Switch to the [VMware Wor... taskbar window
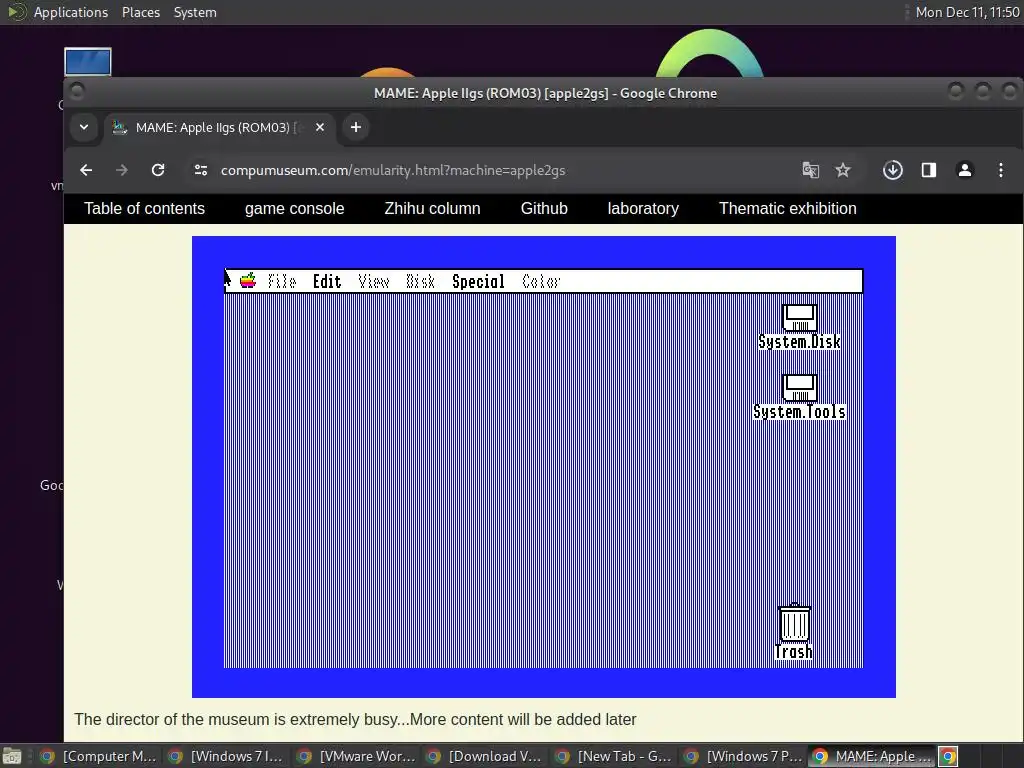Screen dimensions: 1024x768 pyautogui.click(x=355, y=756)
